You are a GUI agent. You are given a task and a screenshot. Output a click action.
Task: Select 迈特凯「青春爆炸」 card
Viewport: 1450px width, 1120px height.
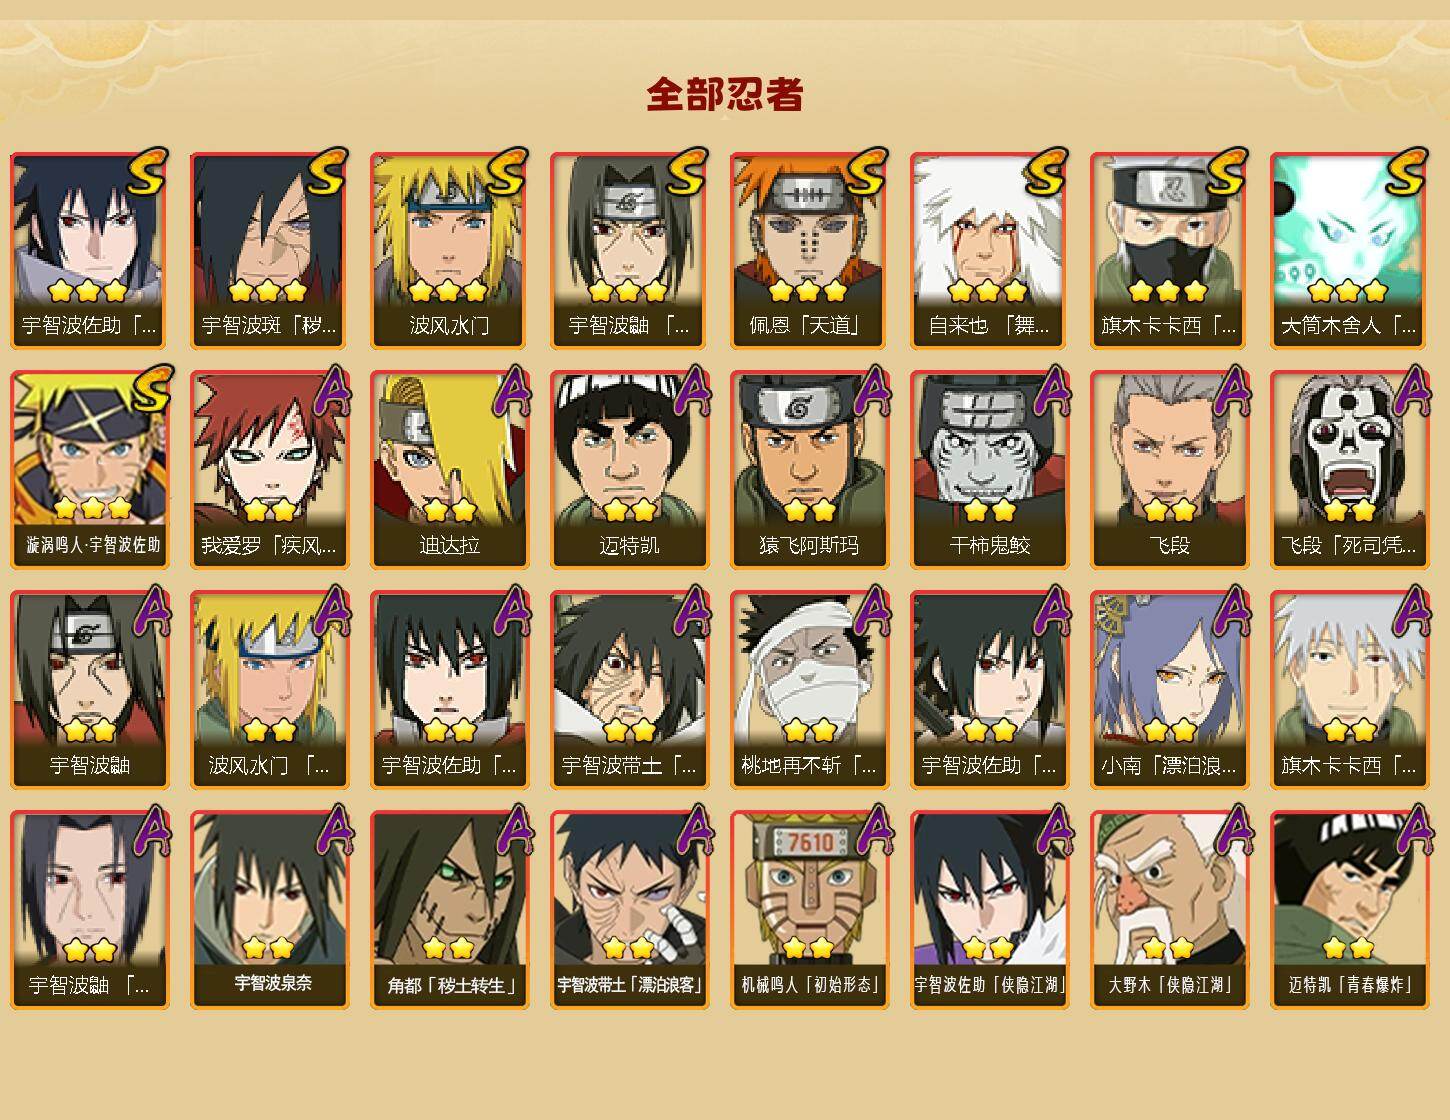point(1349,910)
